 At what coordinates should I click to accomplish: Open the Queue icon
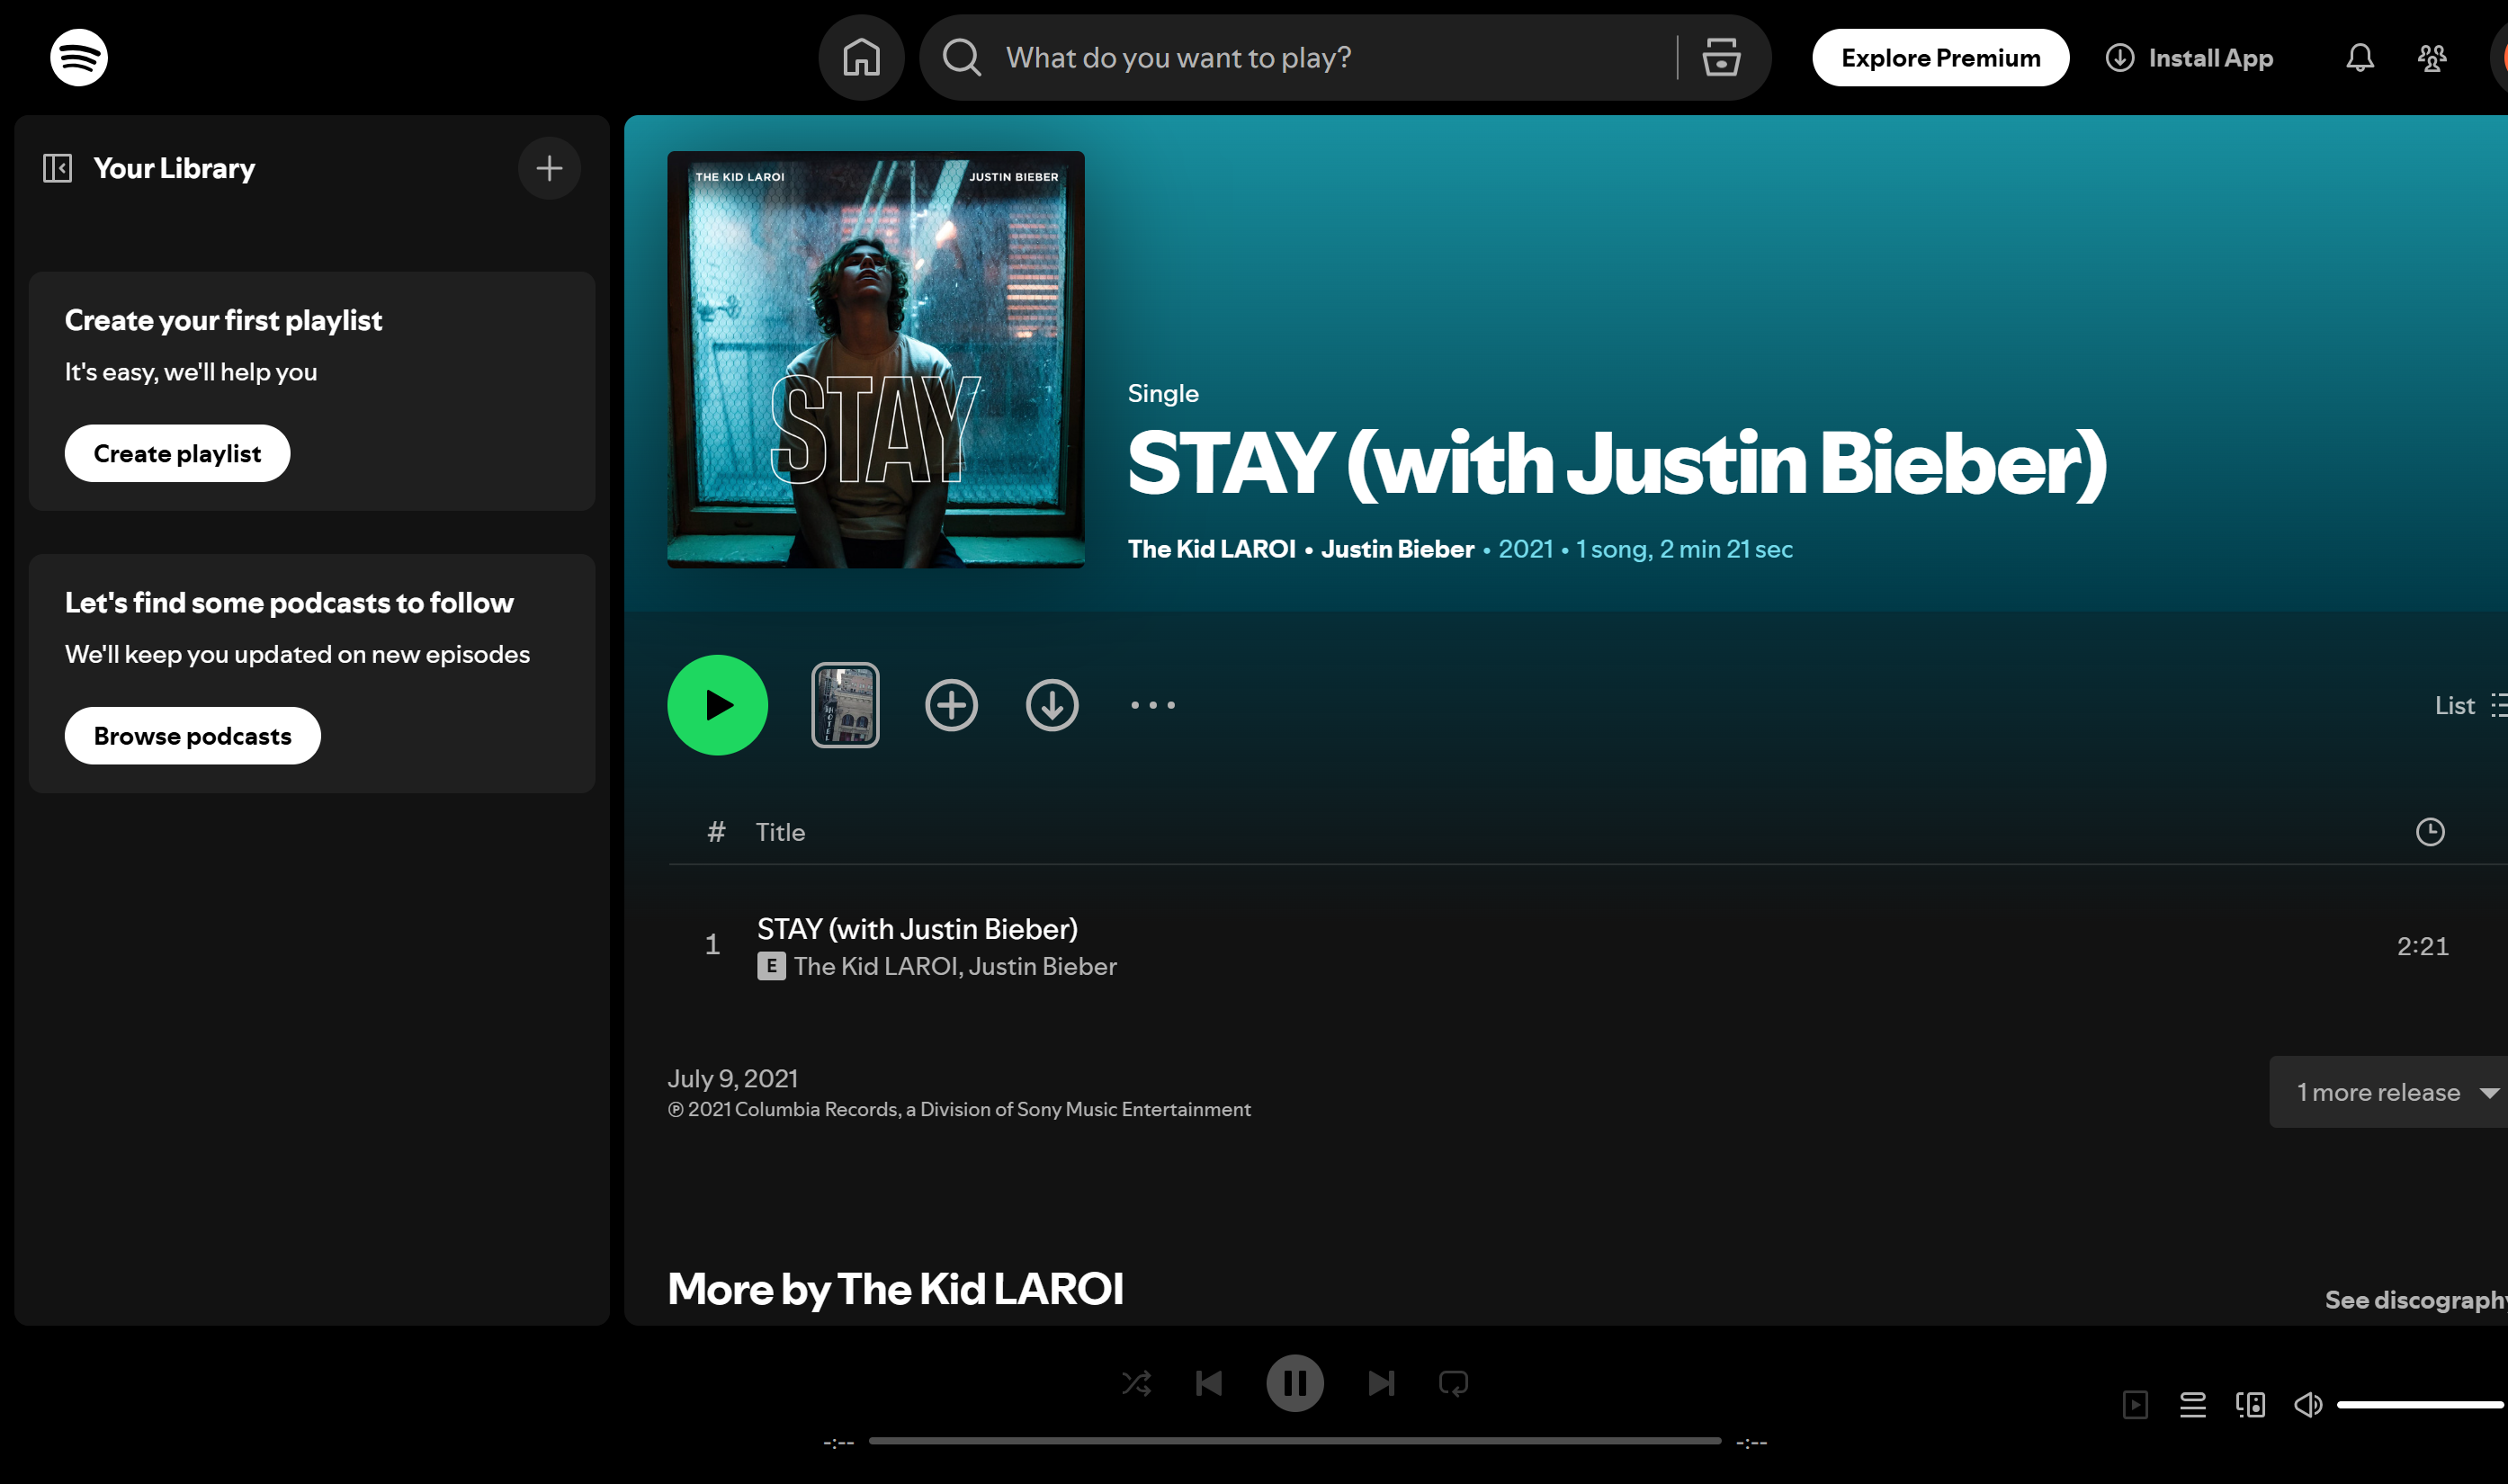(x=2192, y=1405)
